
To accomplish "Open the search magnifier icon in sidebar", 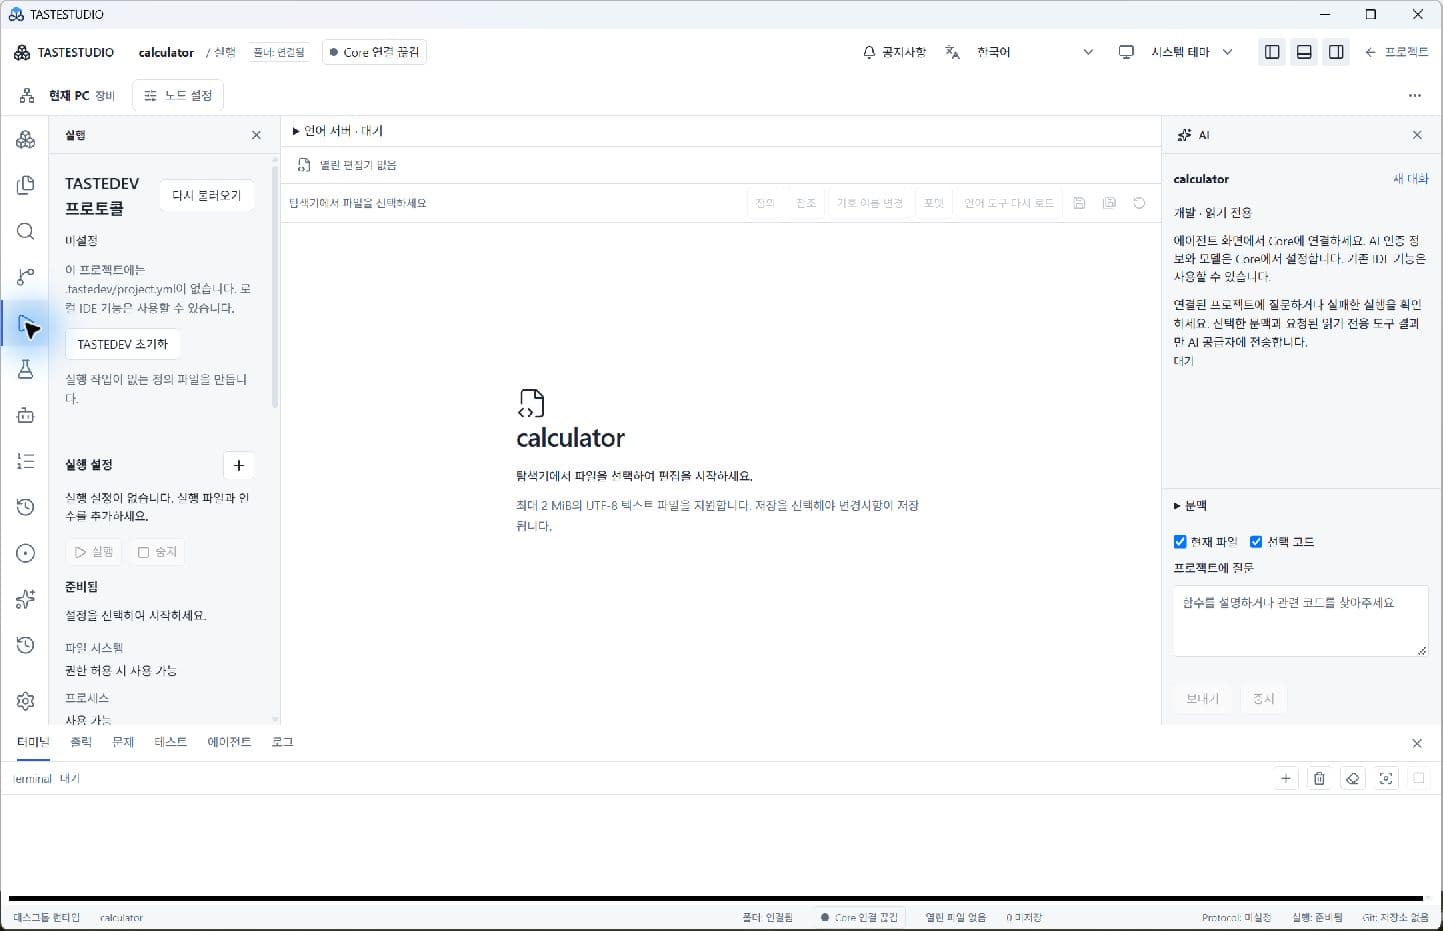I will coord(26,231).
